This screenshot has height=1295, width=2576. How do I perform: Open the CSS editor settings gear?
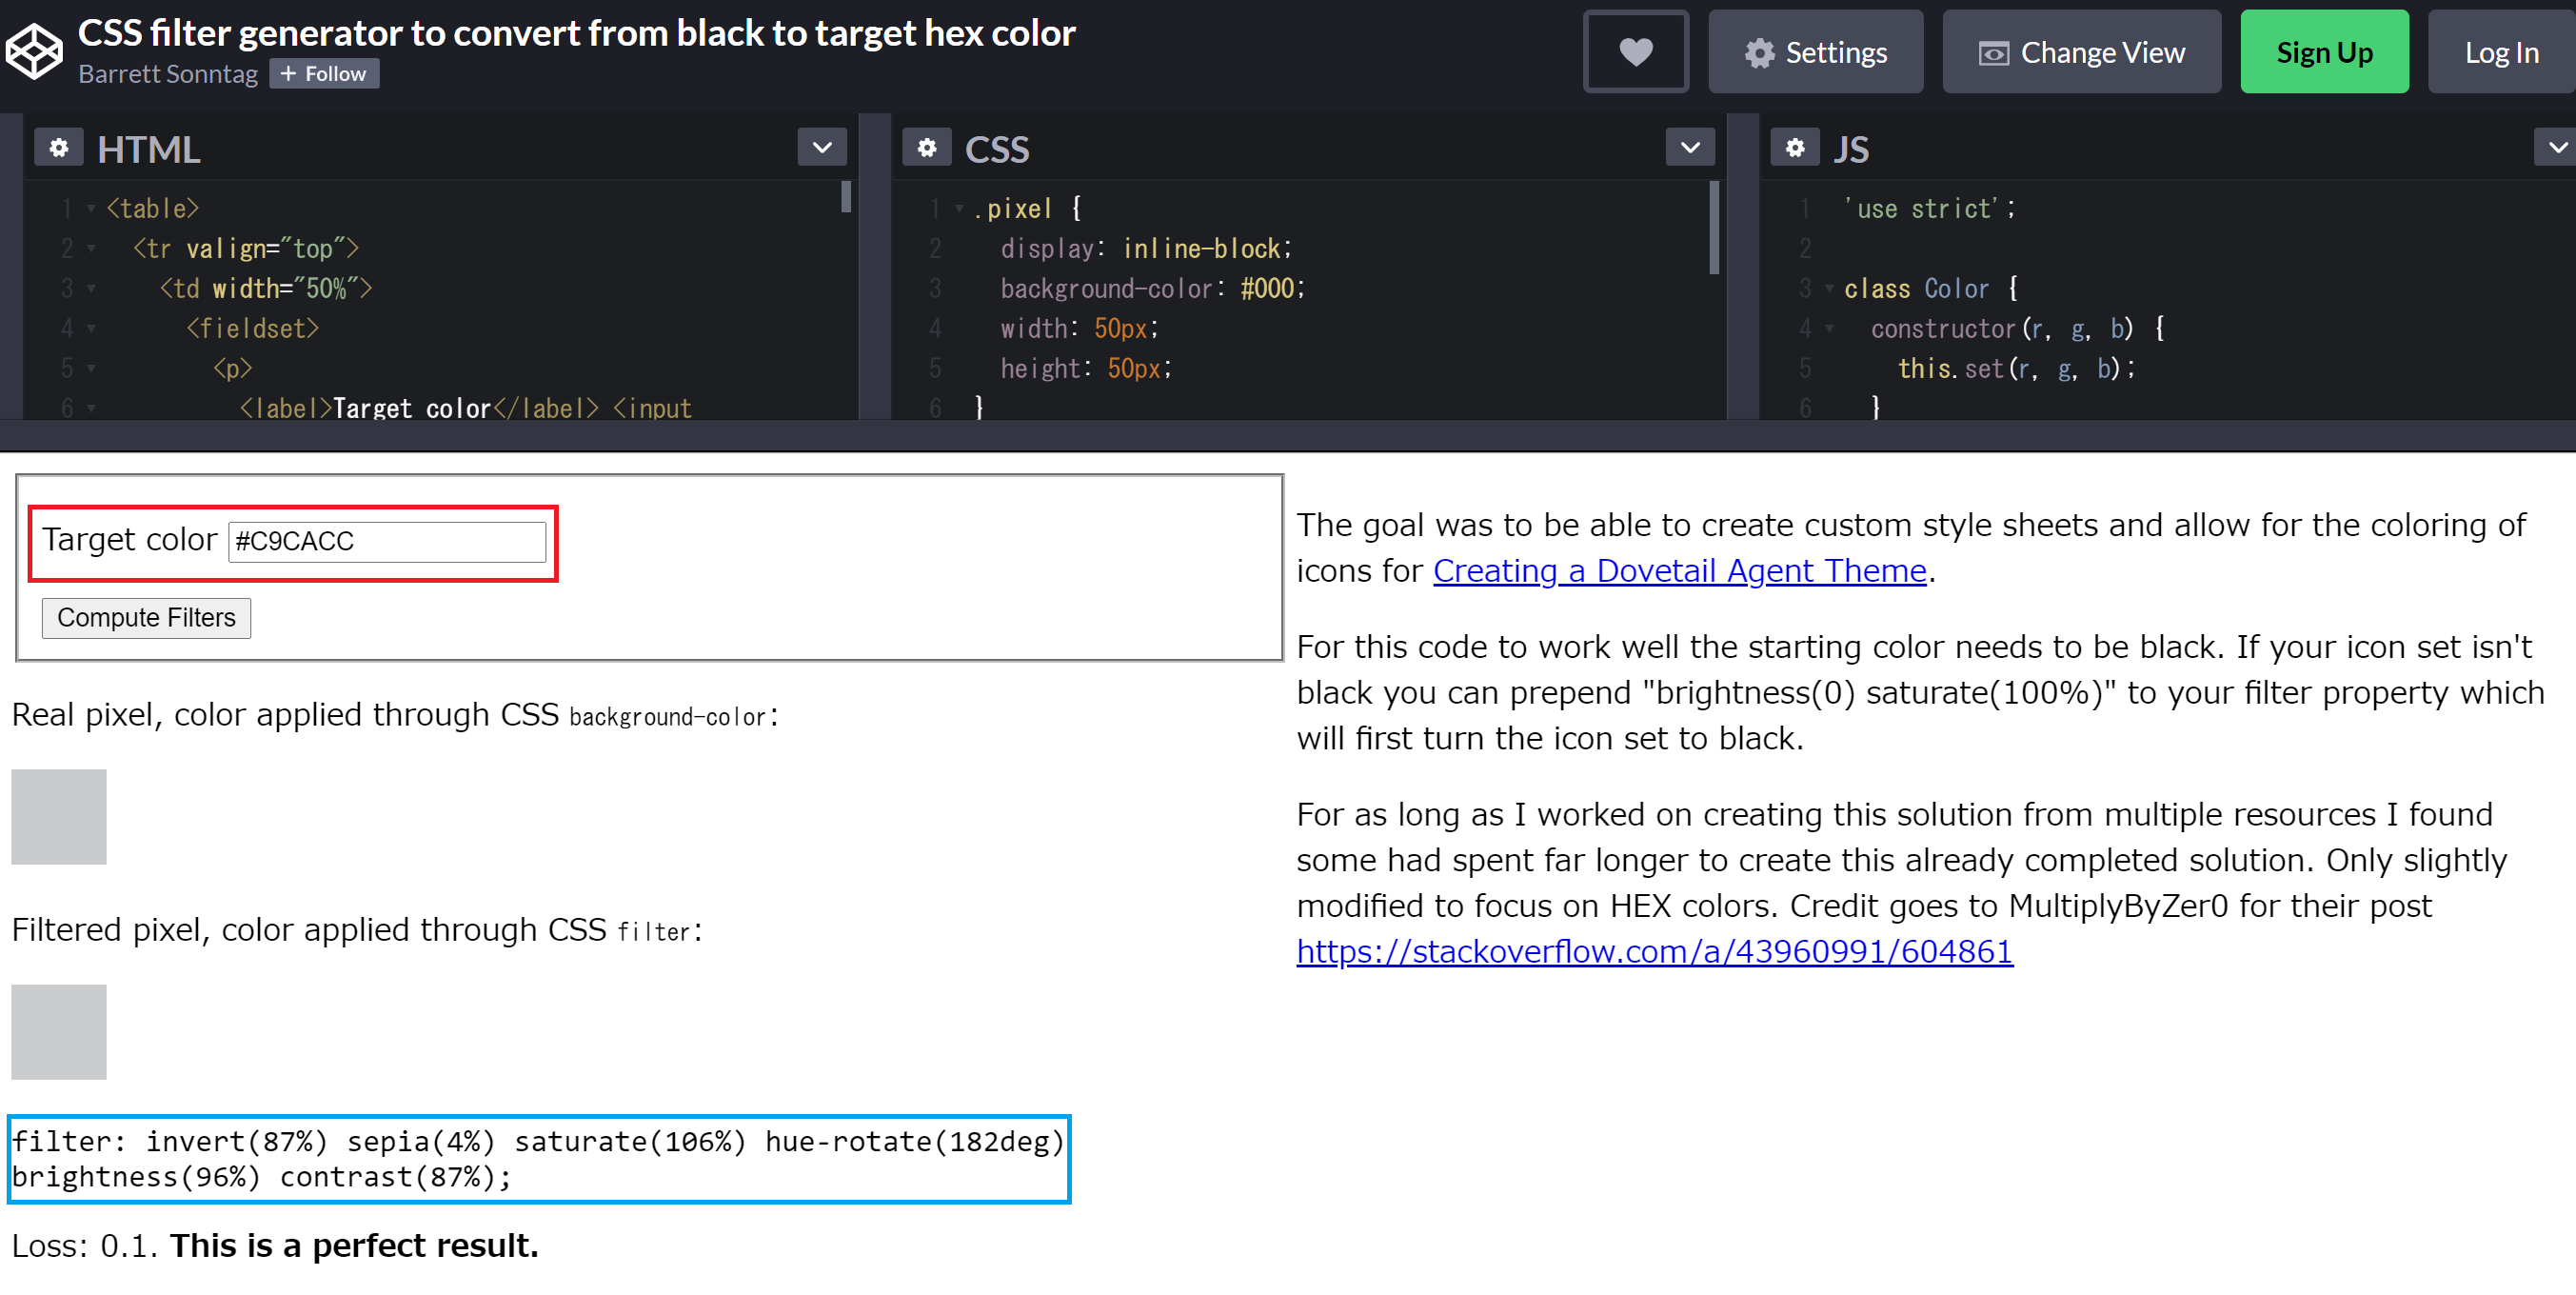click(x=927, y=148)
